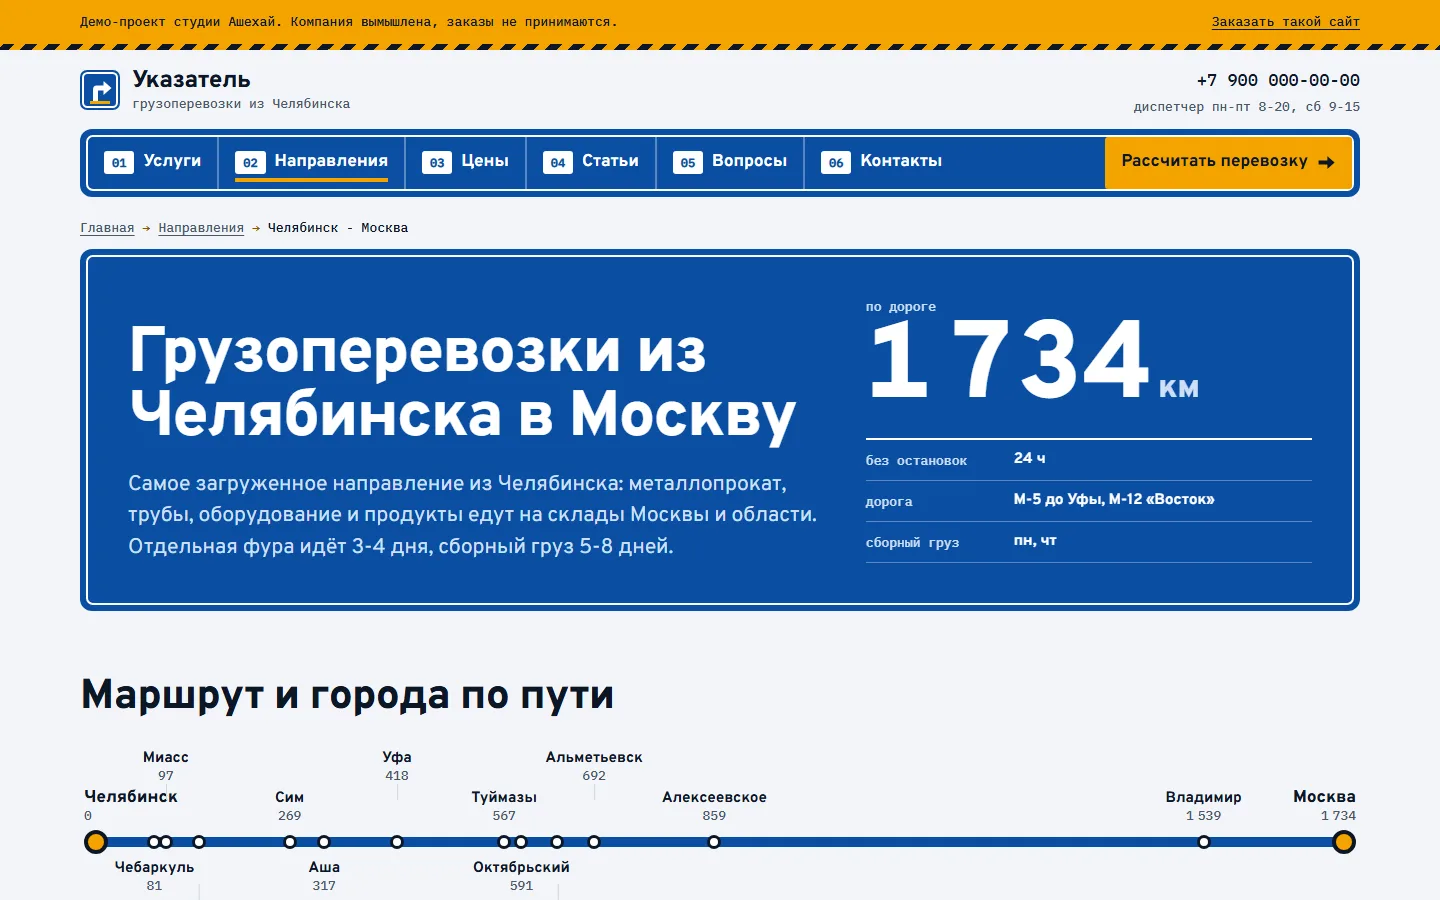Click the Указатель road-sign logo icon
Viewport: 1440px width, 900px height.
pyautogui.click(x=100, y=90)
